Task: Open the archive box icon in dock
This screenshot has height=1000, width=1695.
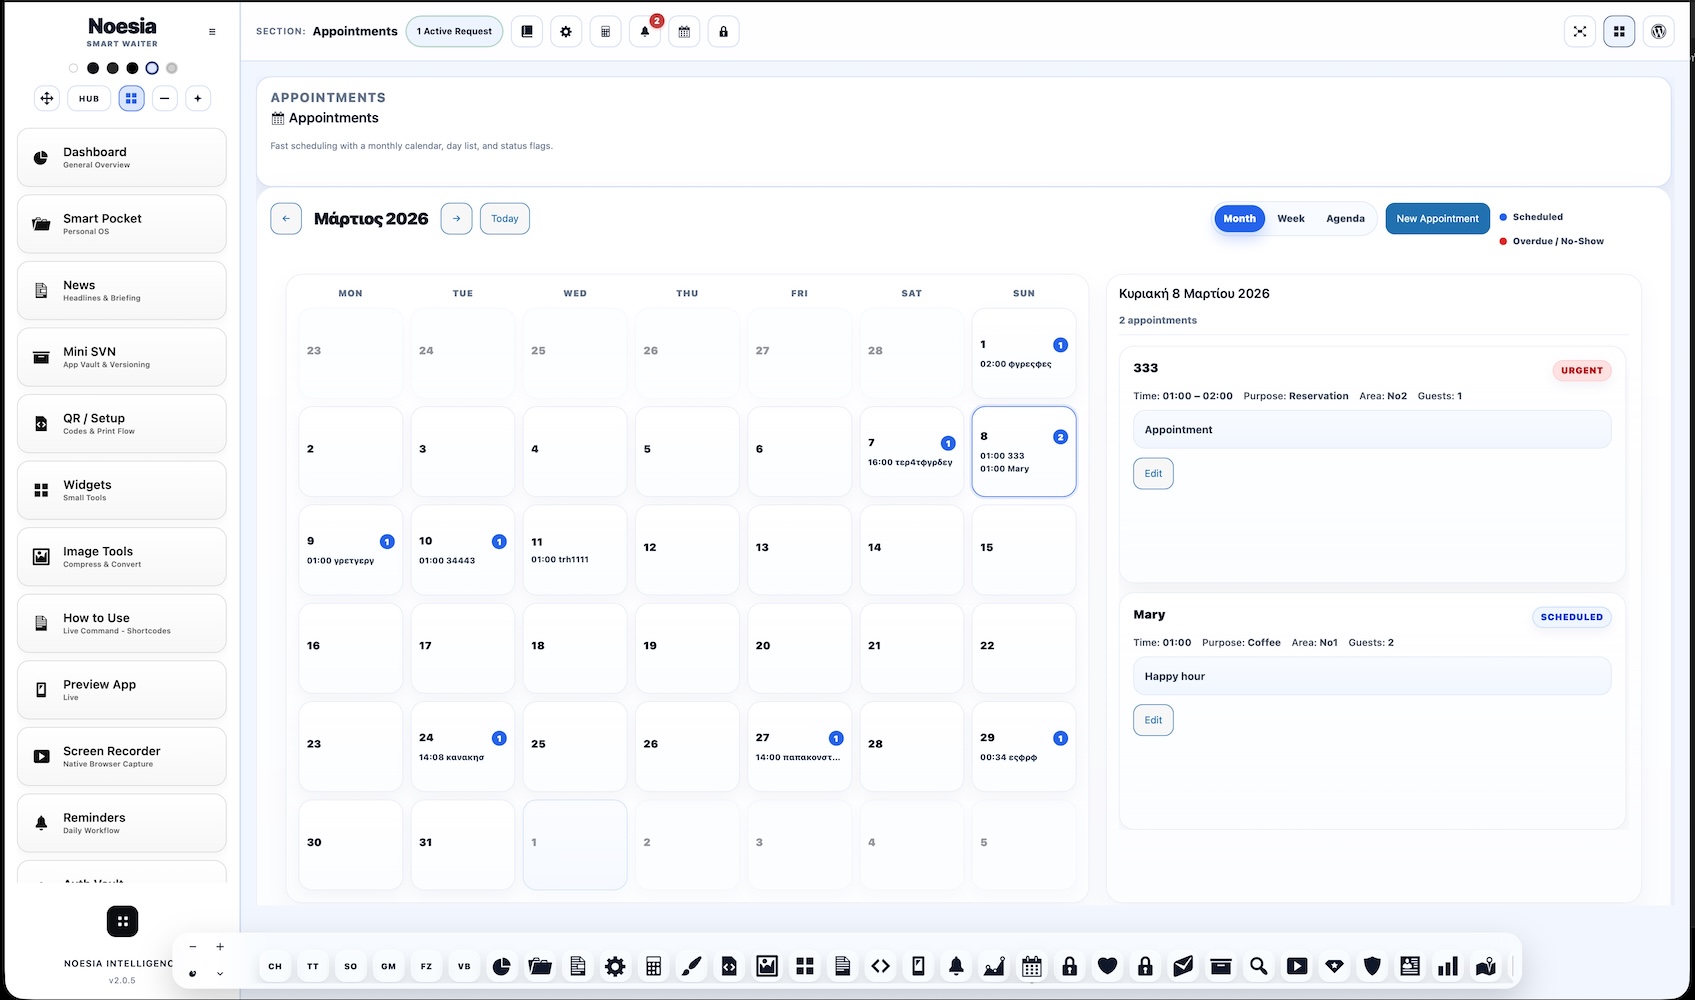Action: (x=1221, y=966)
